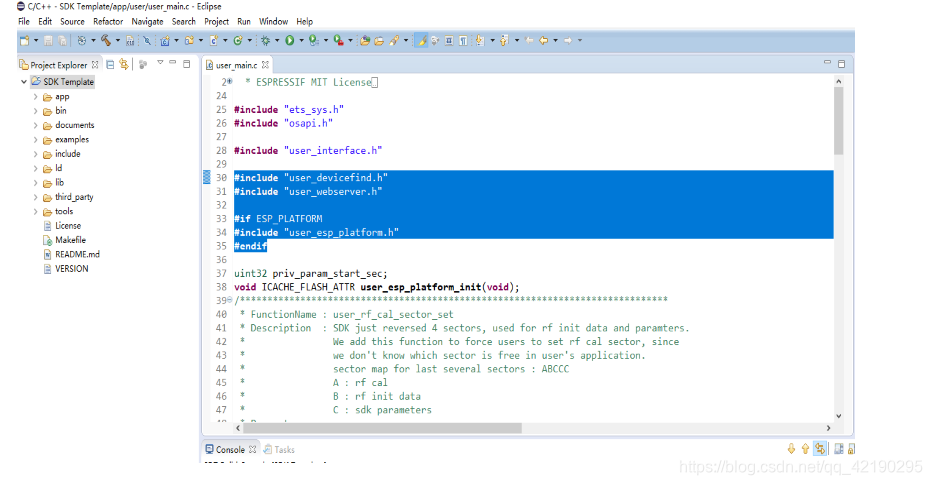Click the build configuration gear icon
Viewport: 932px width, 485px height.
pyautogui.click(x=81, y=40)
